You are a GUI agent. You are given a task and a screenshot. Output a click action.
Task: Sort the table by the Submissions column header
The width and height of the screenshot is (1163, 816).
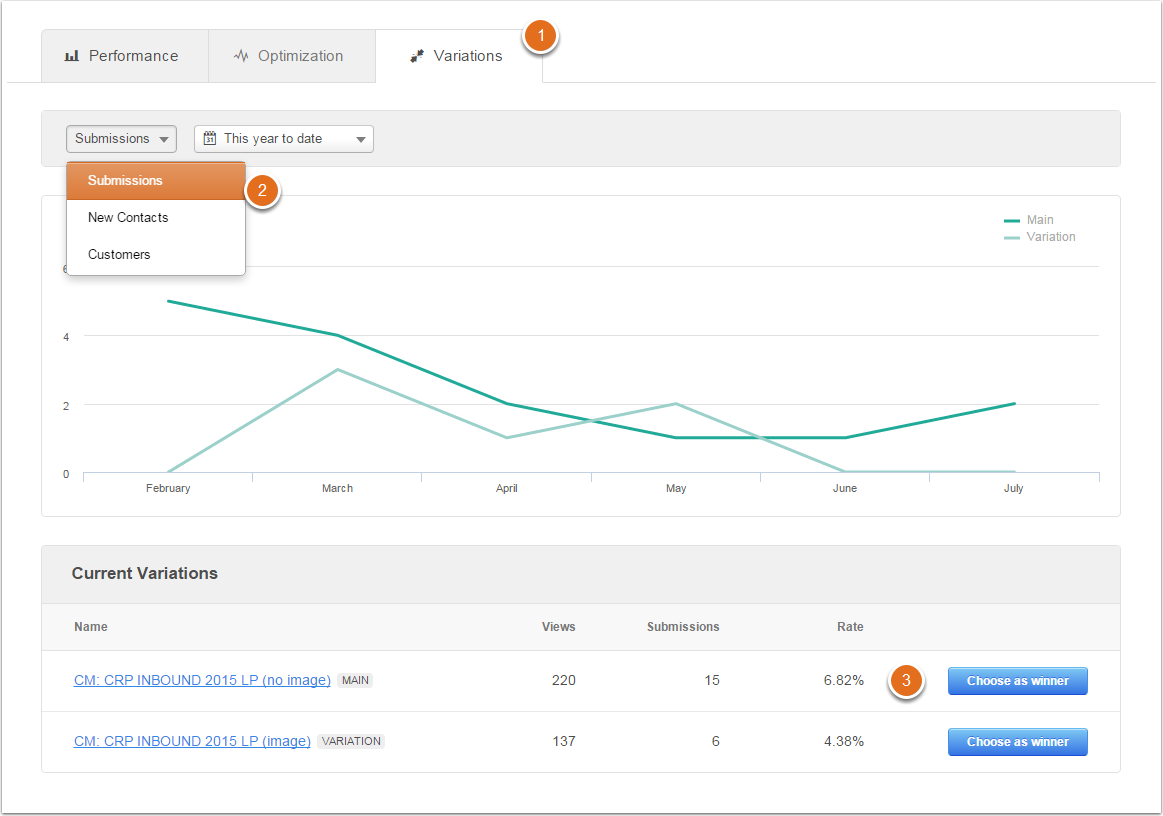(683, 627)
